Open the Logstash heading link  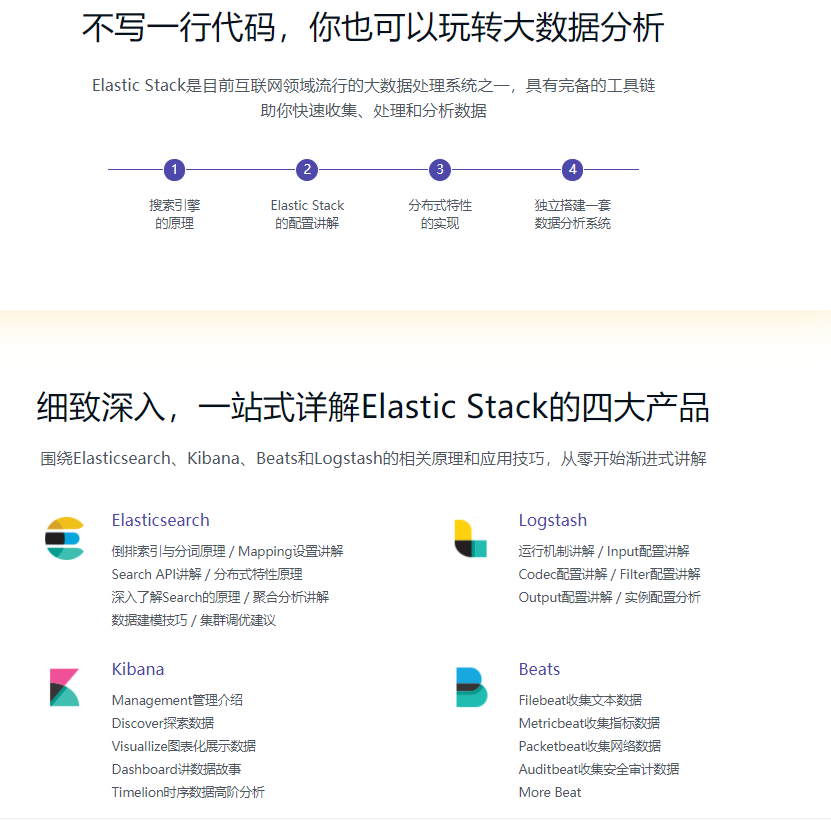pos(552,520)
